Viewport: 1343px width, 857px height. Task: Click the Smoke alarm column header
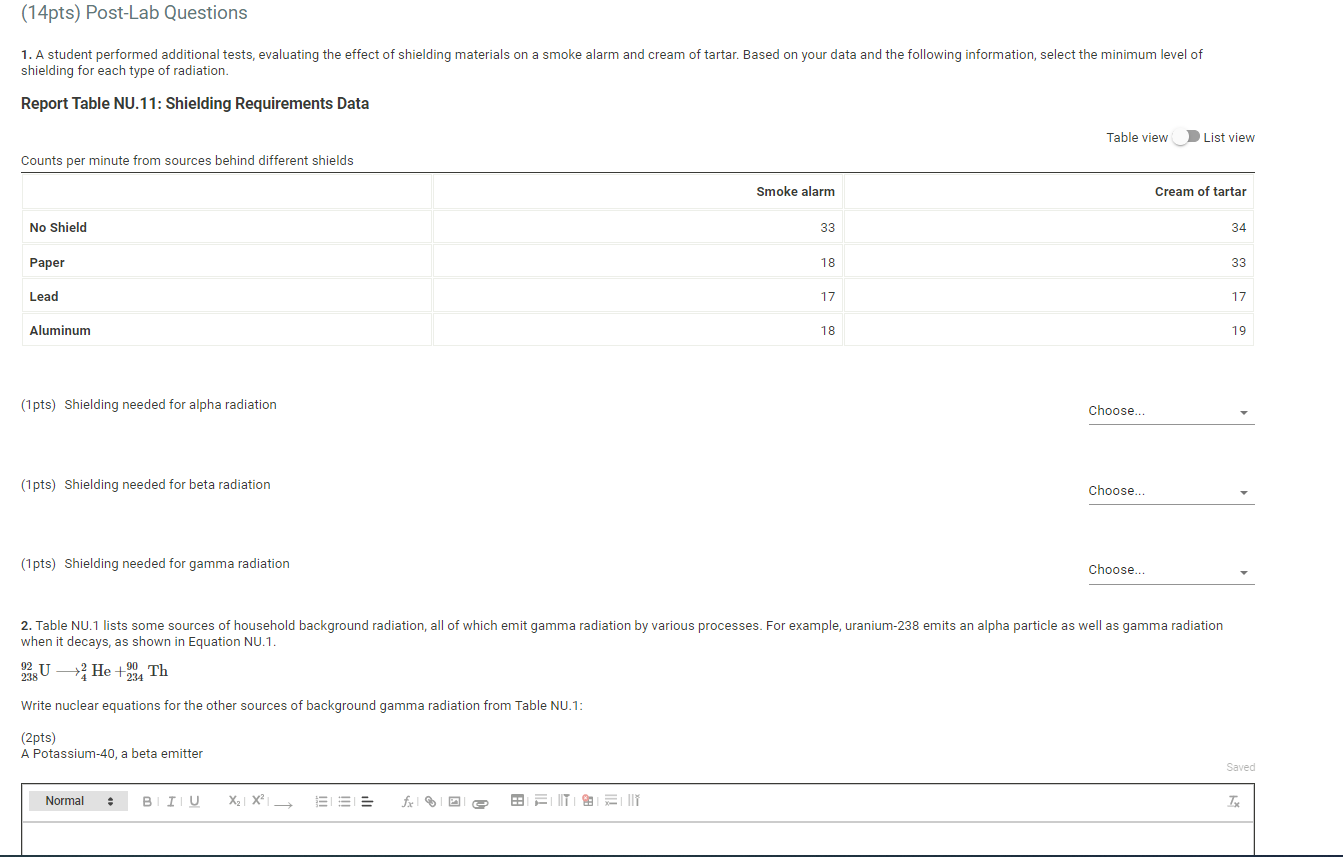tap(796, 192)
